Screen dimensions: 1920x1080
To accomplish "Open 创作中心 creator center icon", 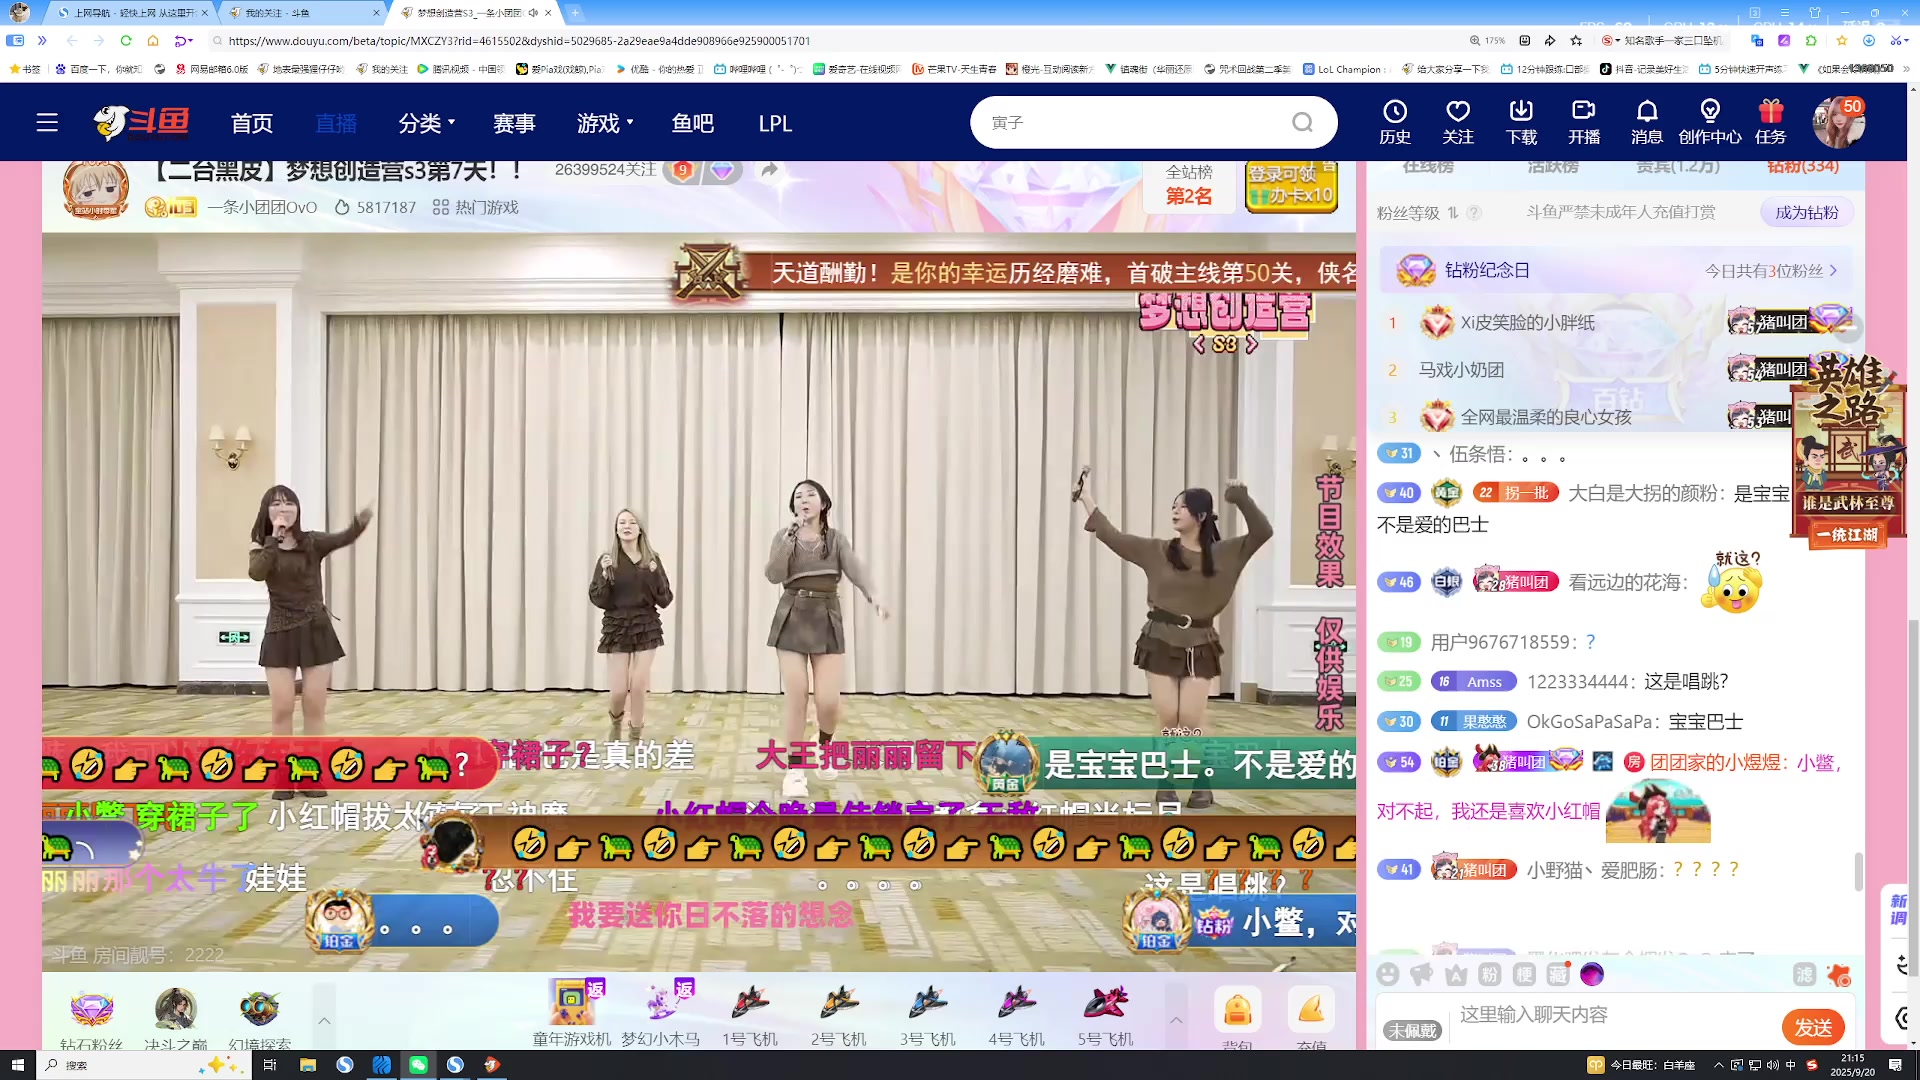I will pyautogui.click(x=1710, y=122).
